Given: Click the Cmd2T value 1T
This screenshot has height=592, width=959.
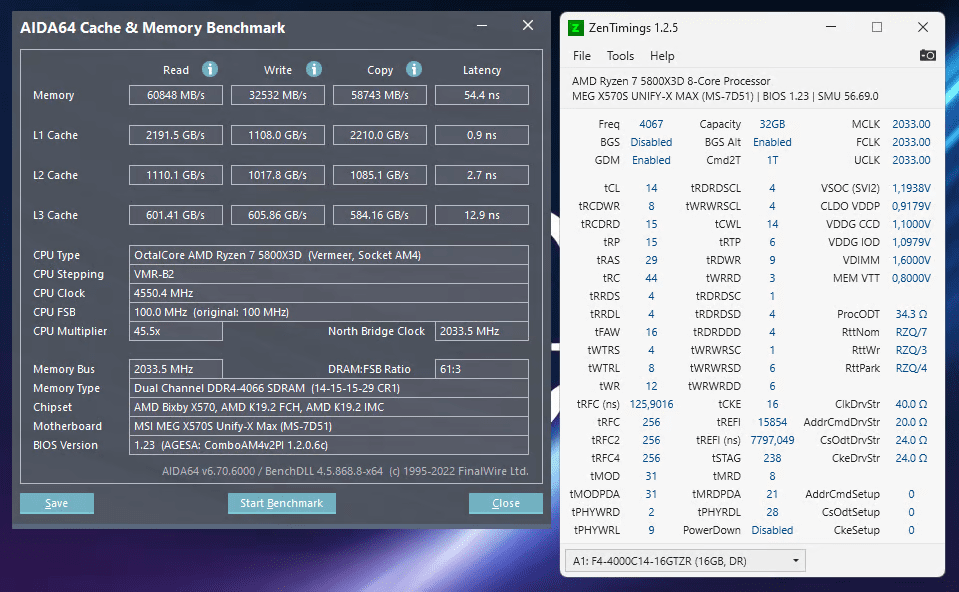Looking at the screenshot, I should pos(772,160).
